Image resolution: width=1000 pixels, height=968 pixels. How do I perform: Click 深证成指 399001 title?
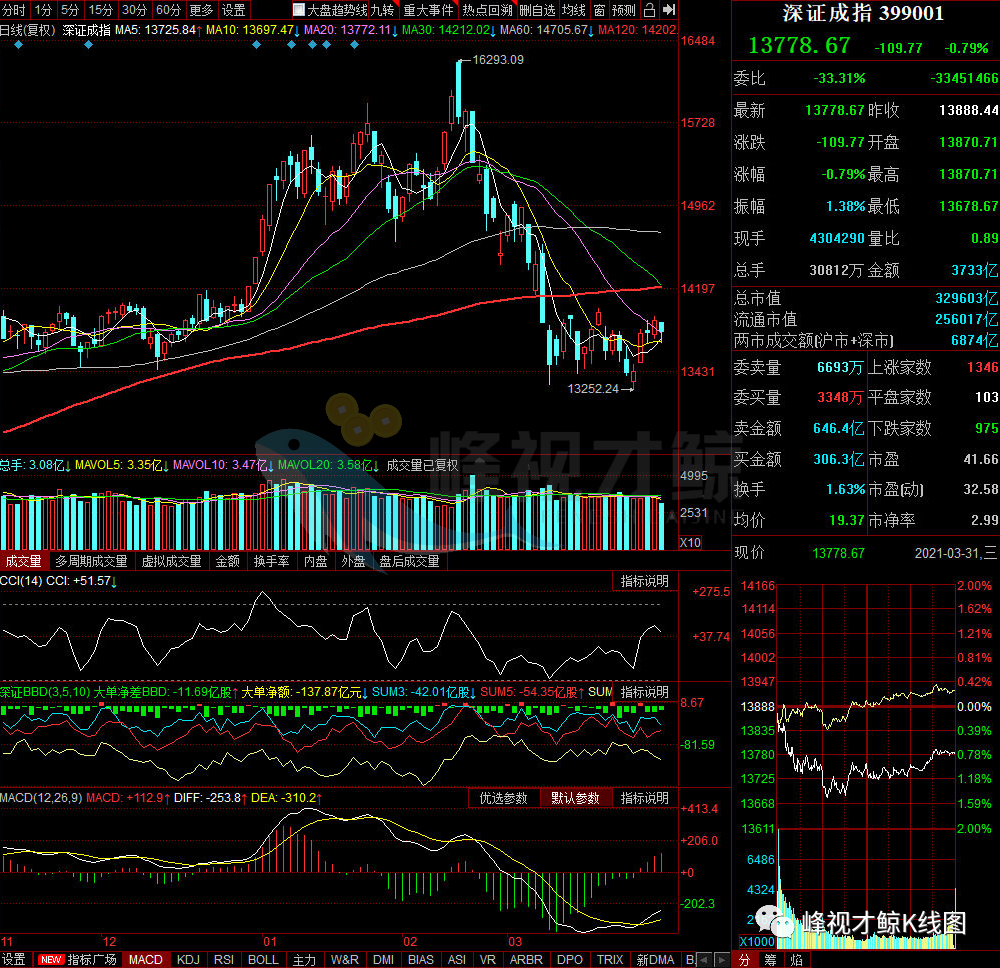tap(864, 13)
